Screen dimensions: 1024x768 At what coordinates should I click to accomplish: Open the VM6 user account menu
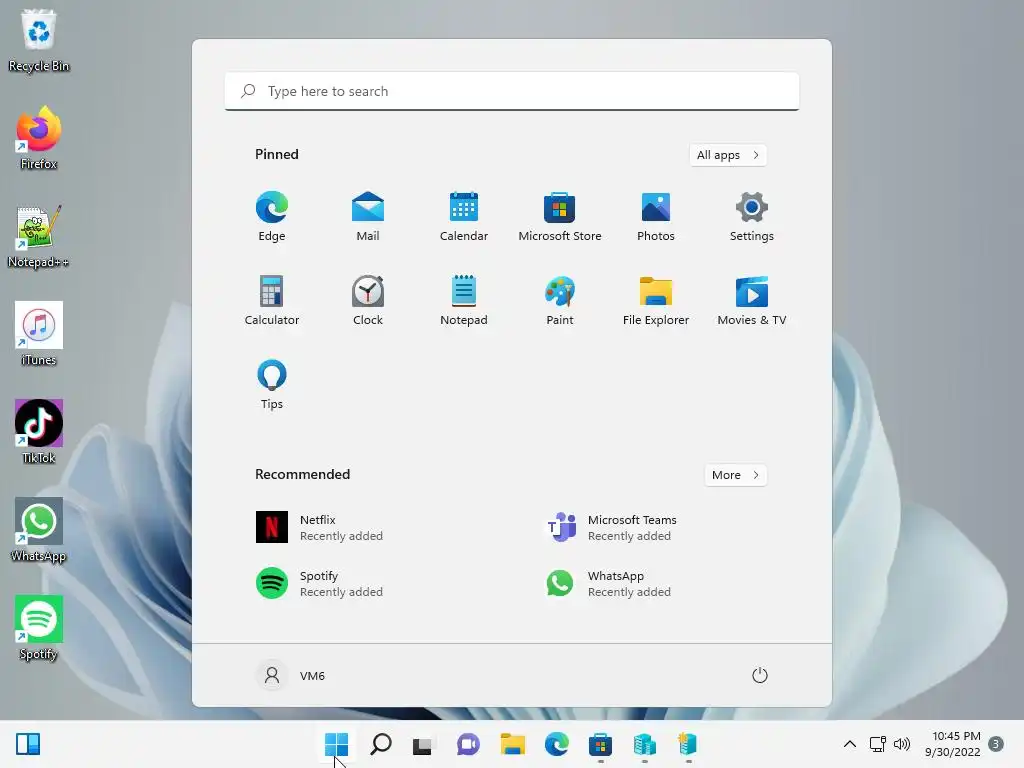pyautogui.click(x=291, y=675)
